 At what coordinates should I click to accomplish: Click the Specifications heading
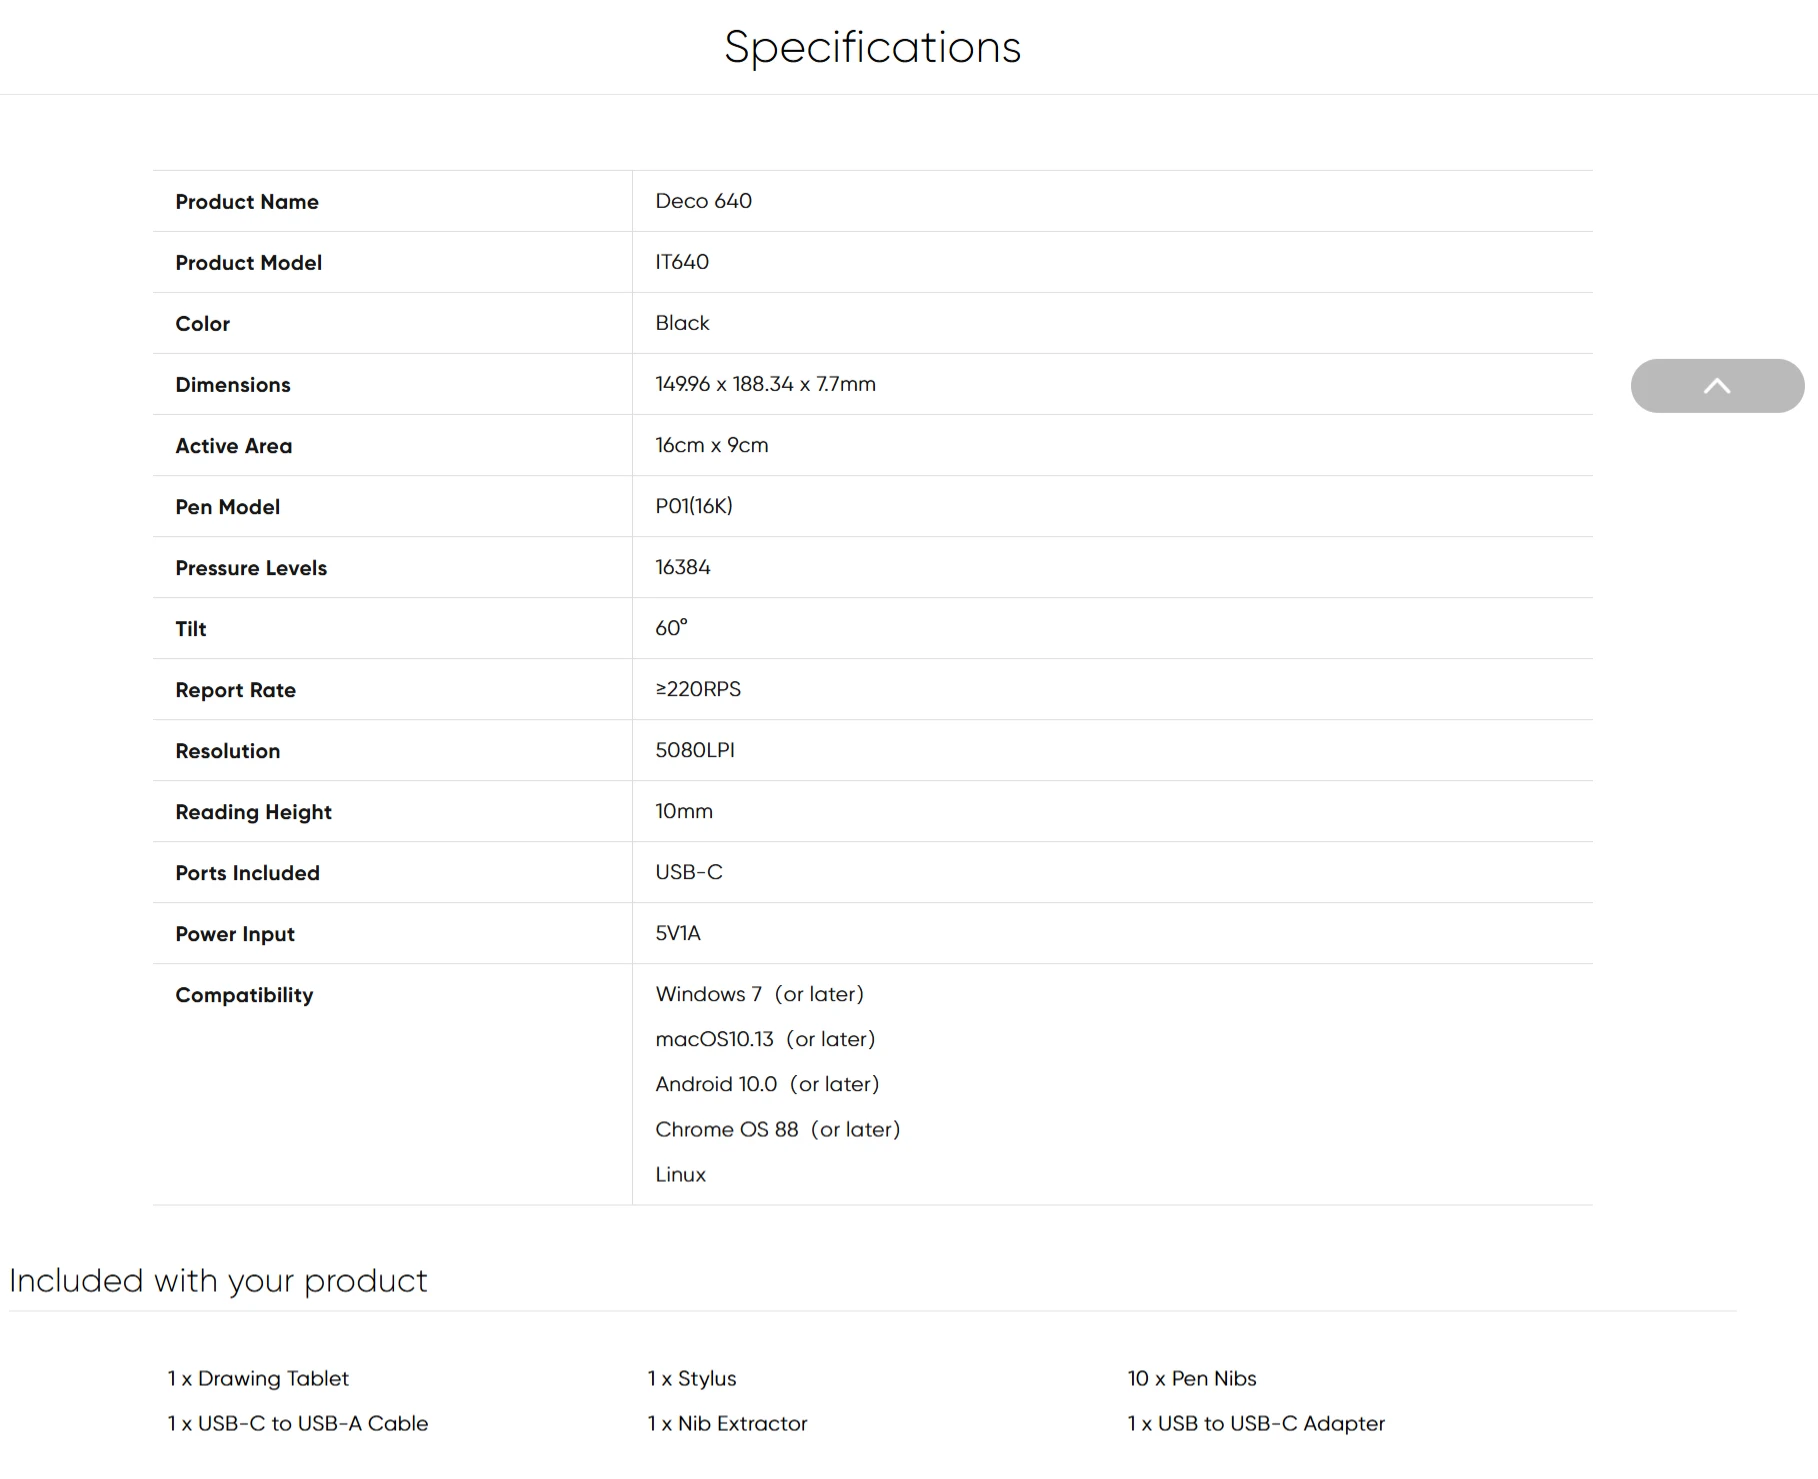(872, 47)
